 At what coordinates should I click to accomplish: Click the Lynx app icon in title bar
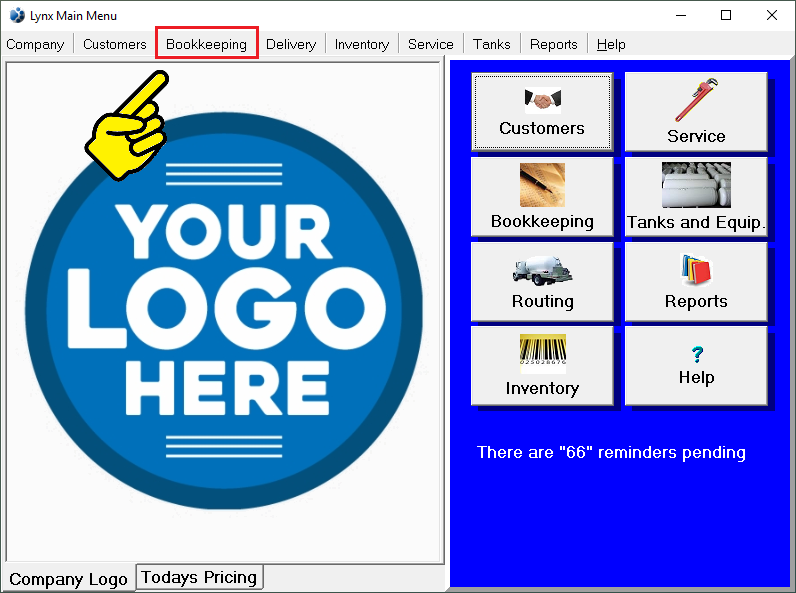coord(17,15)
